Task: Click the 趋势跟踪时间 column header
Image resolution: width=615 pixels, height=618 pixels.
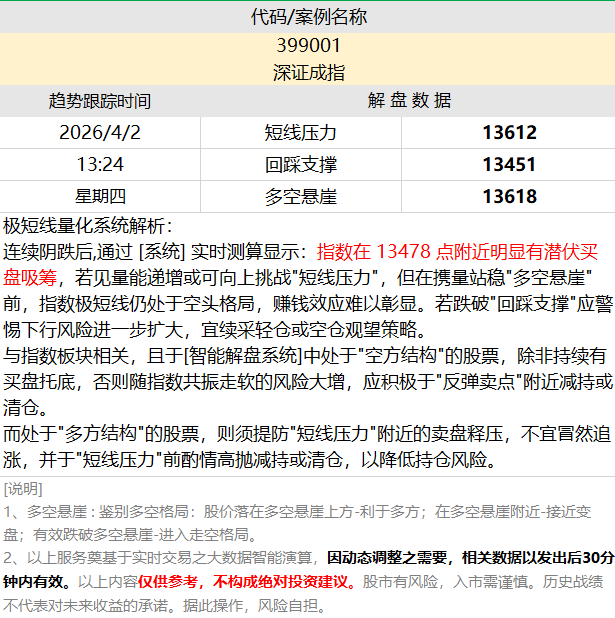Action: pyautogui.click(x=100, y=101)
